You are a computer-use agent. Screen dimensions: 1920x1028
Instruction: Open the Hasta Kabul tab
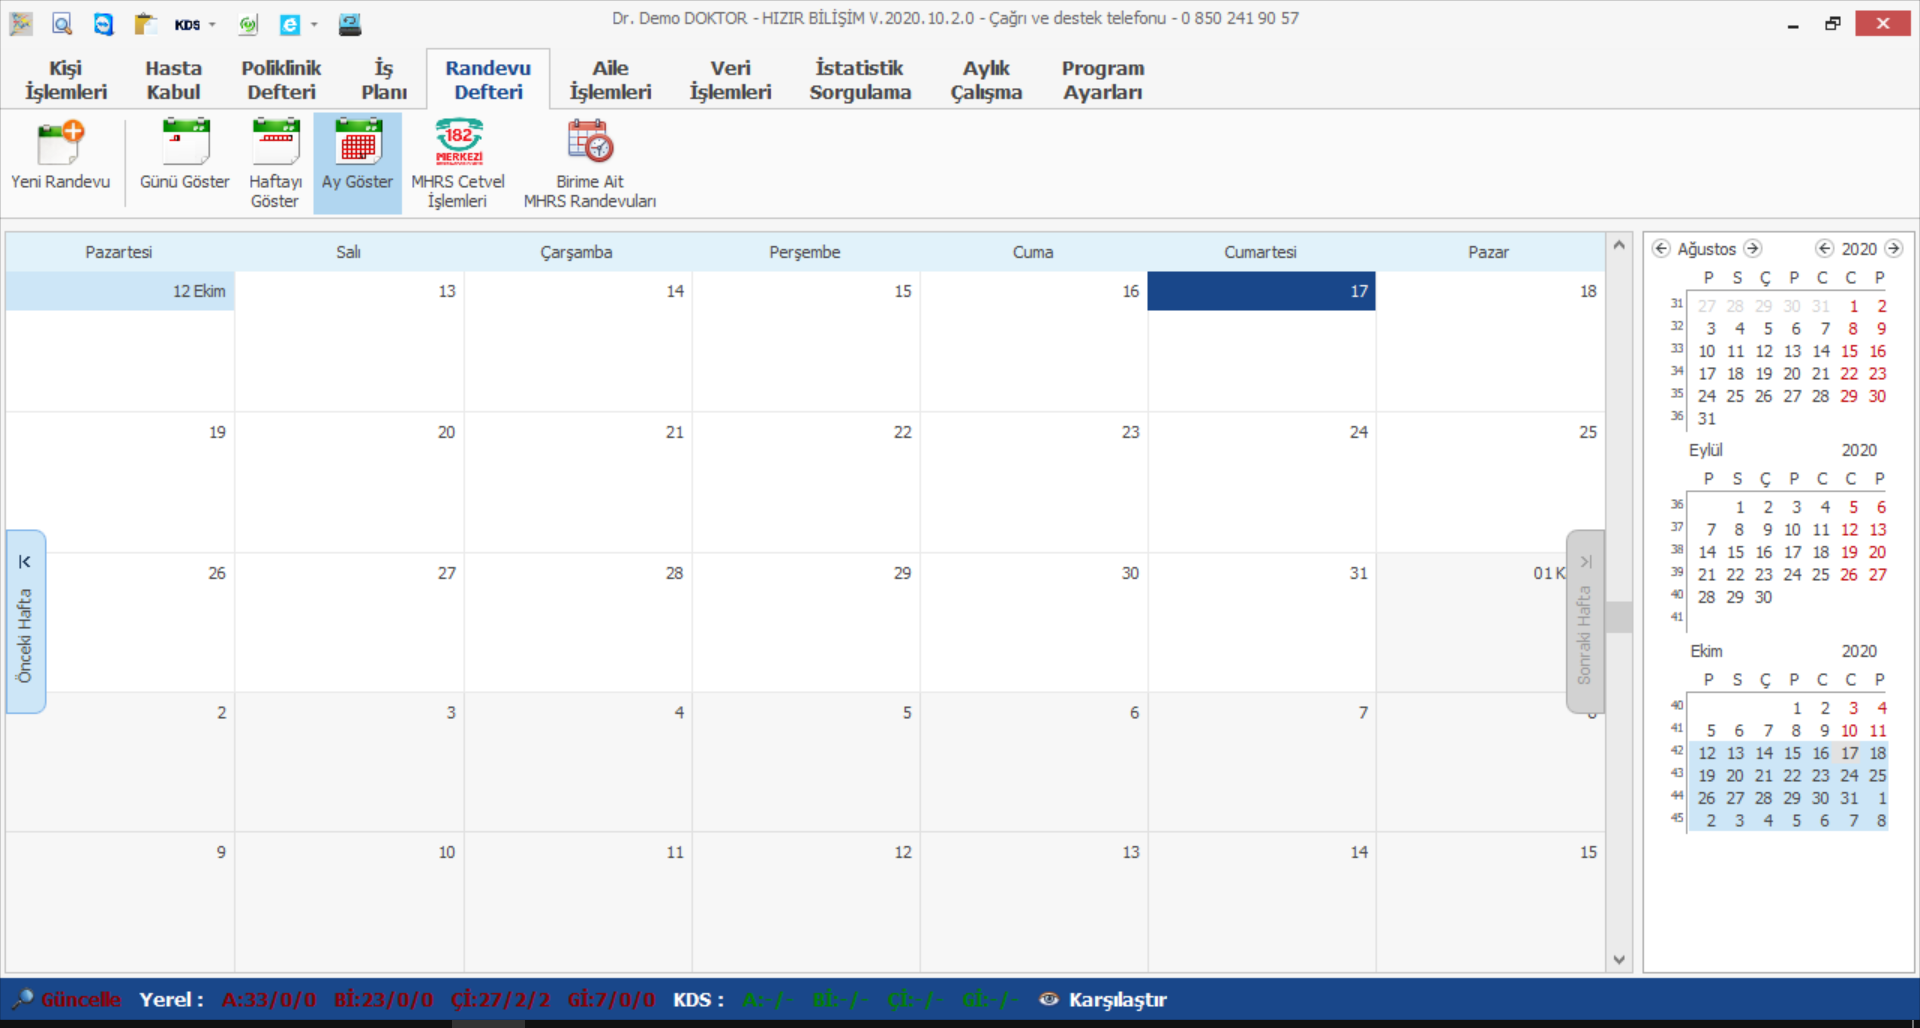[x=173, y=80]
